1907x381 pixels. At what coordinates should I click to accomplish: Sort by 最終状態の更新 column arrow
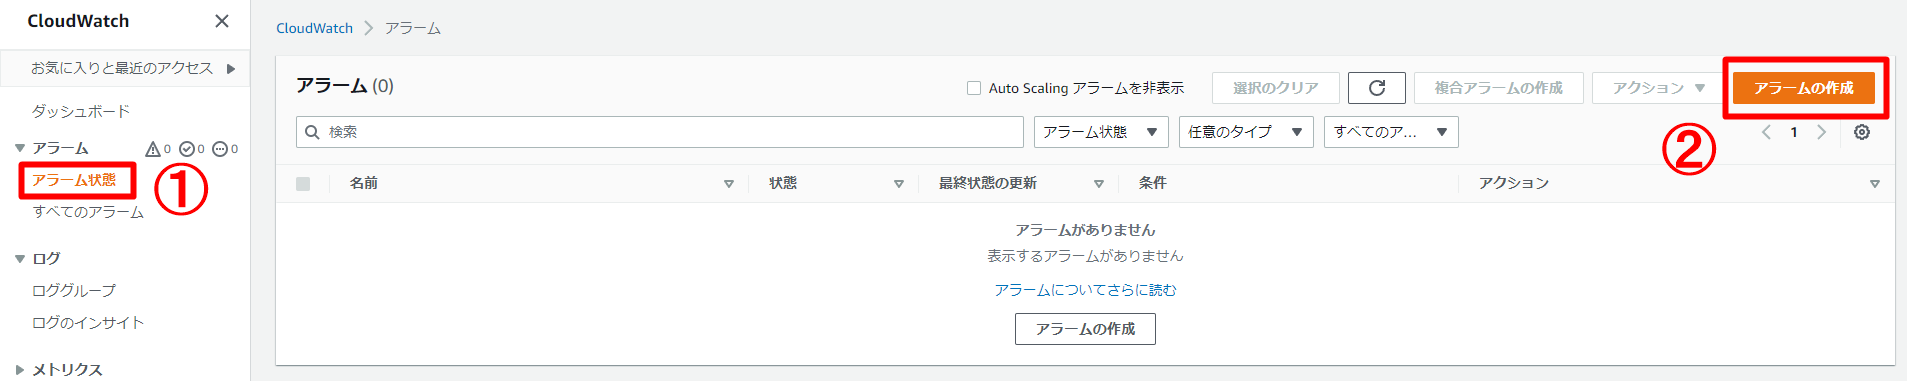1099,184
